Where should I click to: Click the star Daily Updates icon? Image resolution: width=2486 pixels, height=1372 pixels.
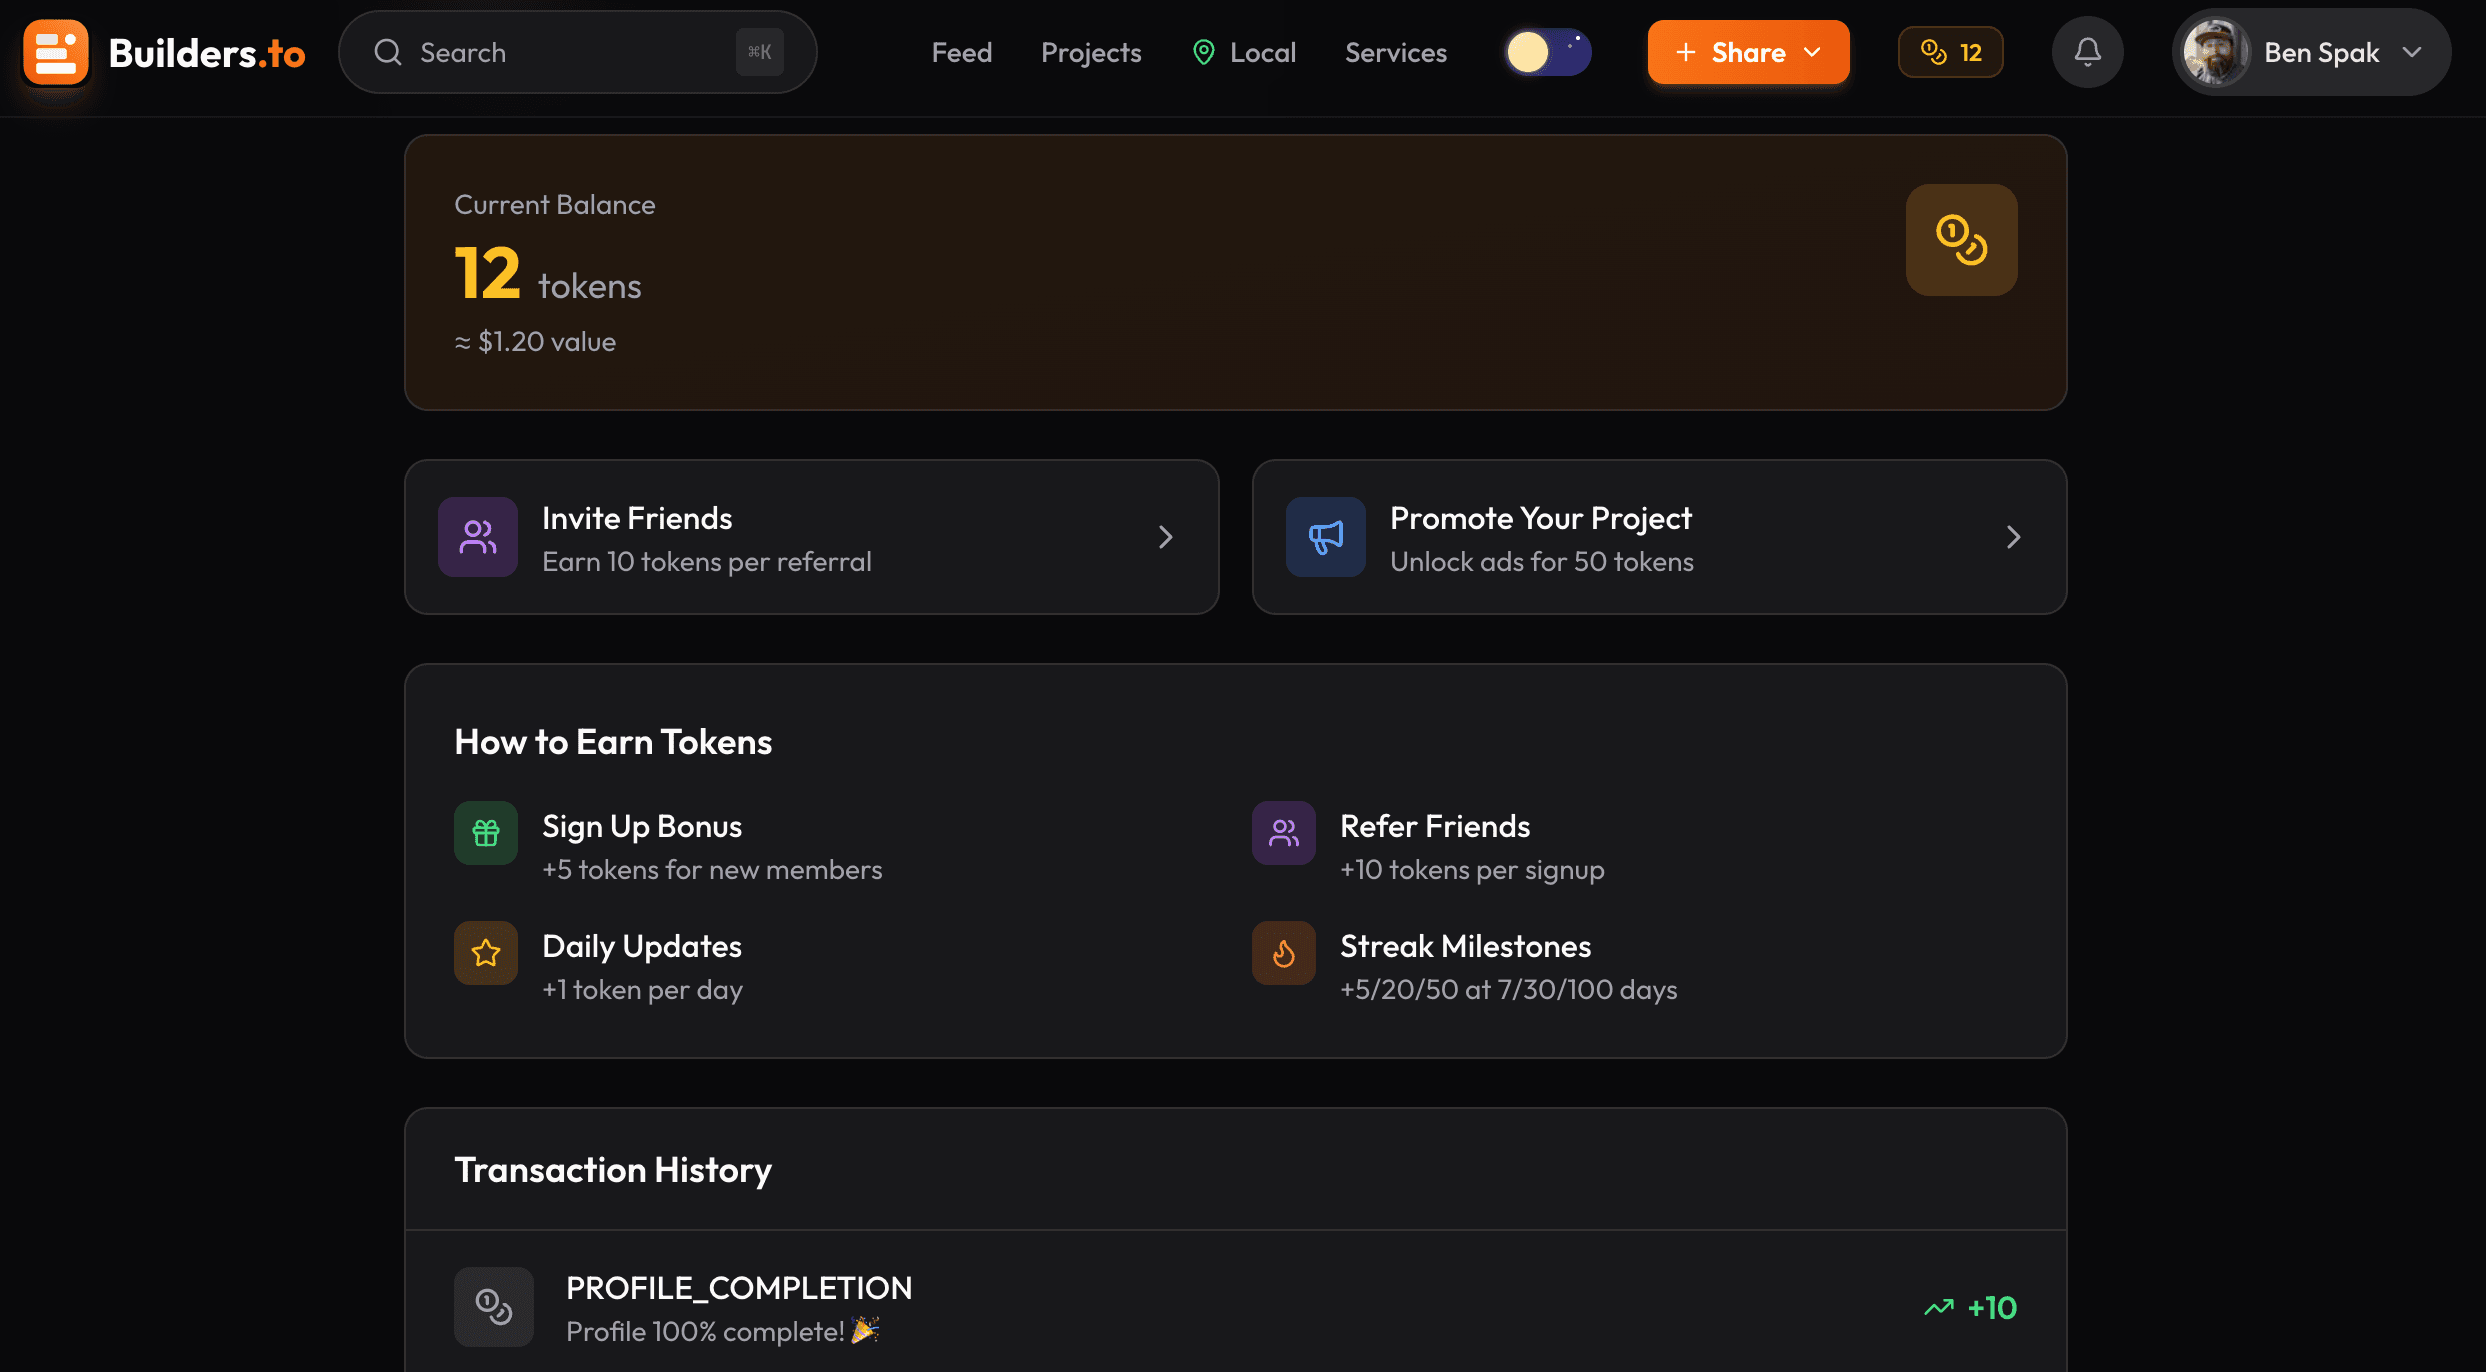(486, 953)
